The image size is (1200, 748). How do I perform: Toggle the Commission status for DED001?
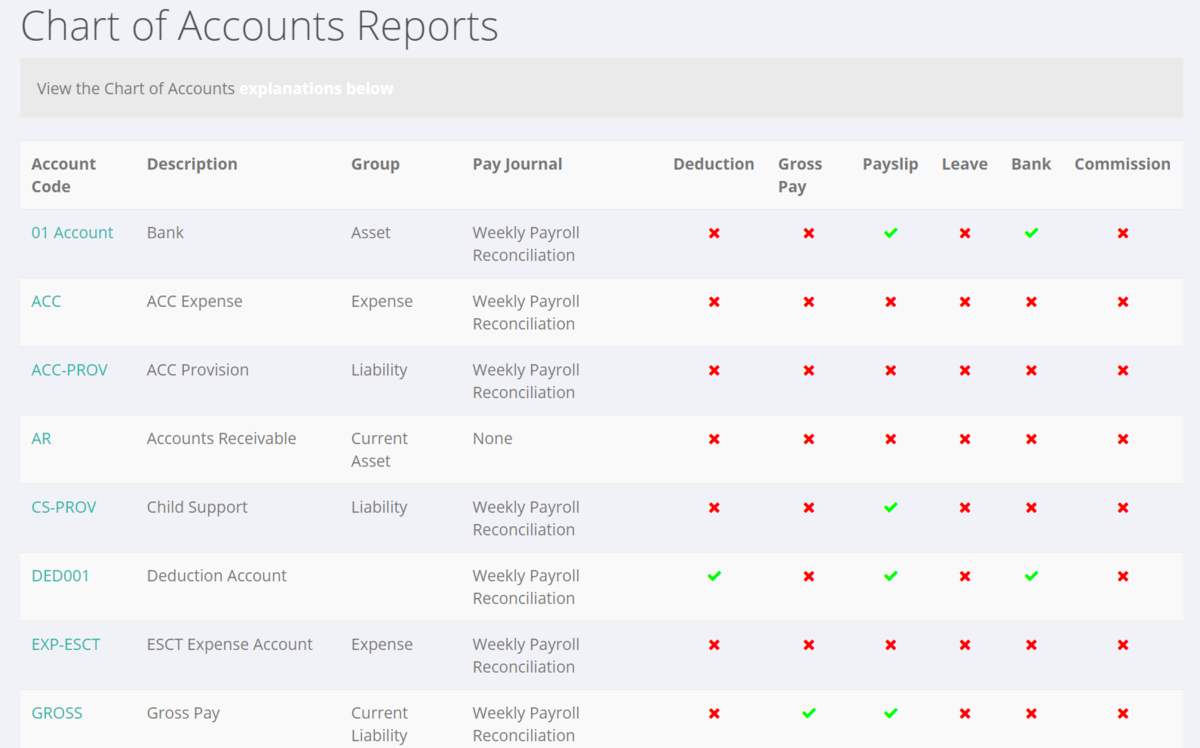point(1122,575)
